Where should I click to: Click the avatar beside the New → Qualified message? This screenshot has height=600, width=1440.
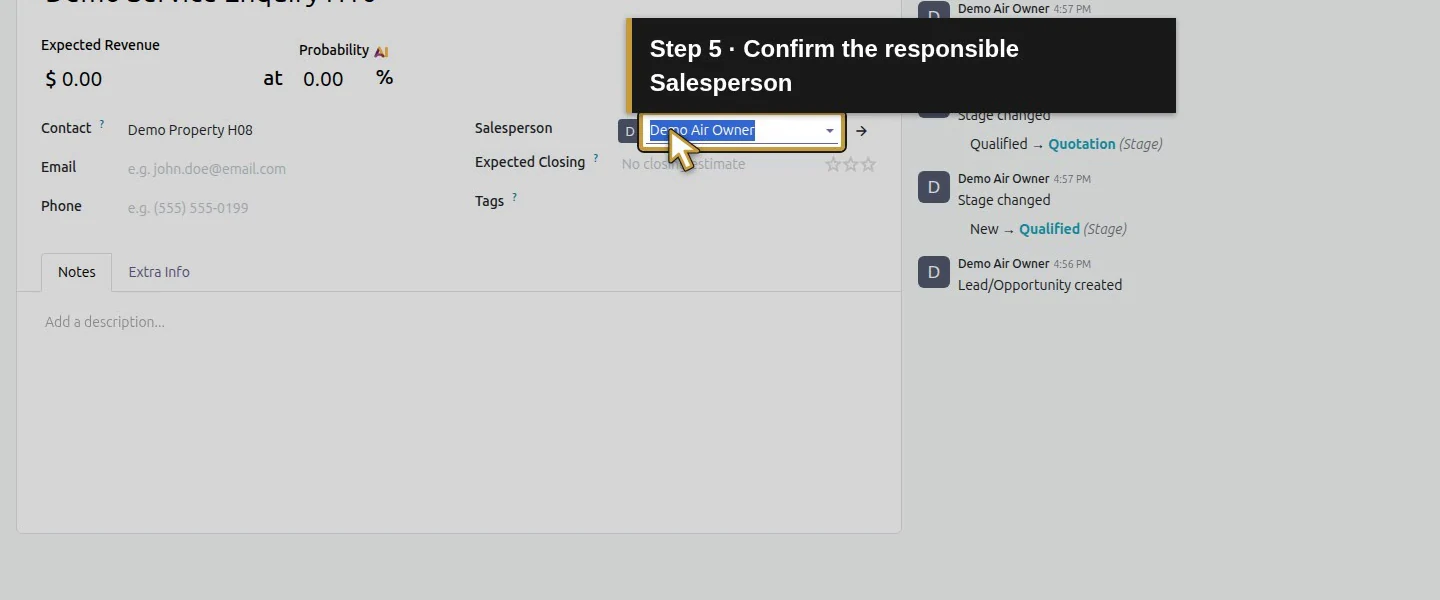(934, 187)
